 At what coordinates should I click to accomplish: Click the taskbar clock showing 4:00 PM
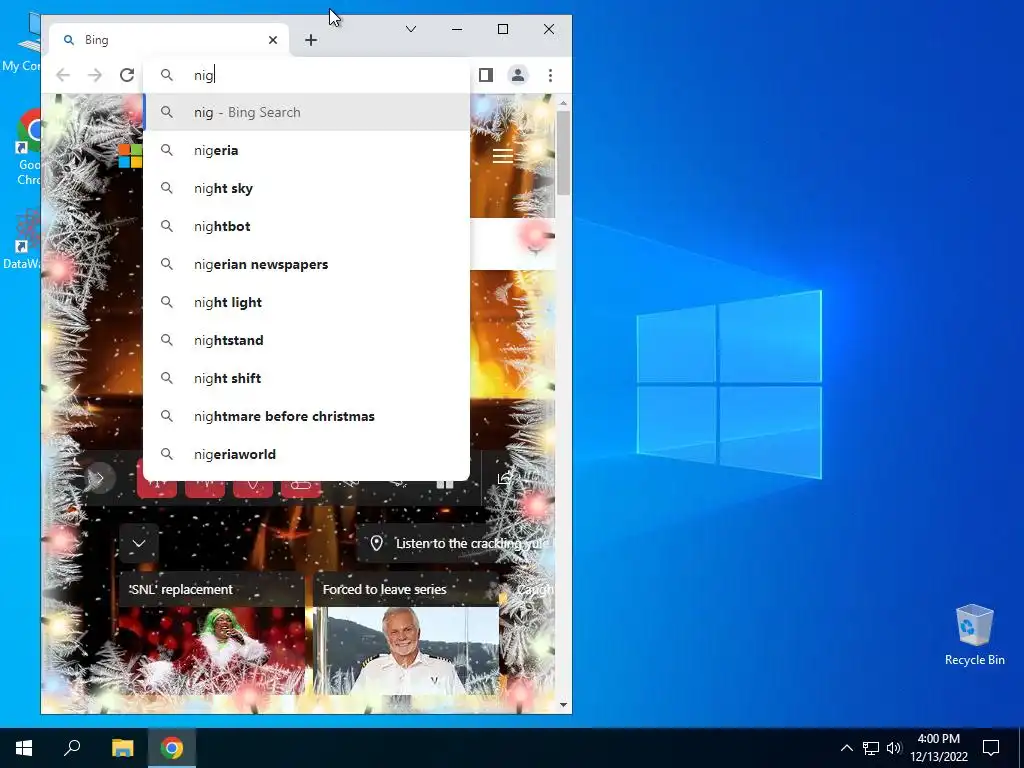pos(938,748)
